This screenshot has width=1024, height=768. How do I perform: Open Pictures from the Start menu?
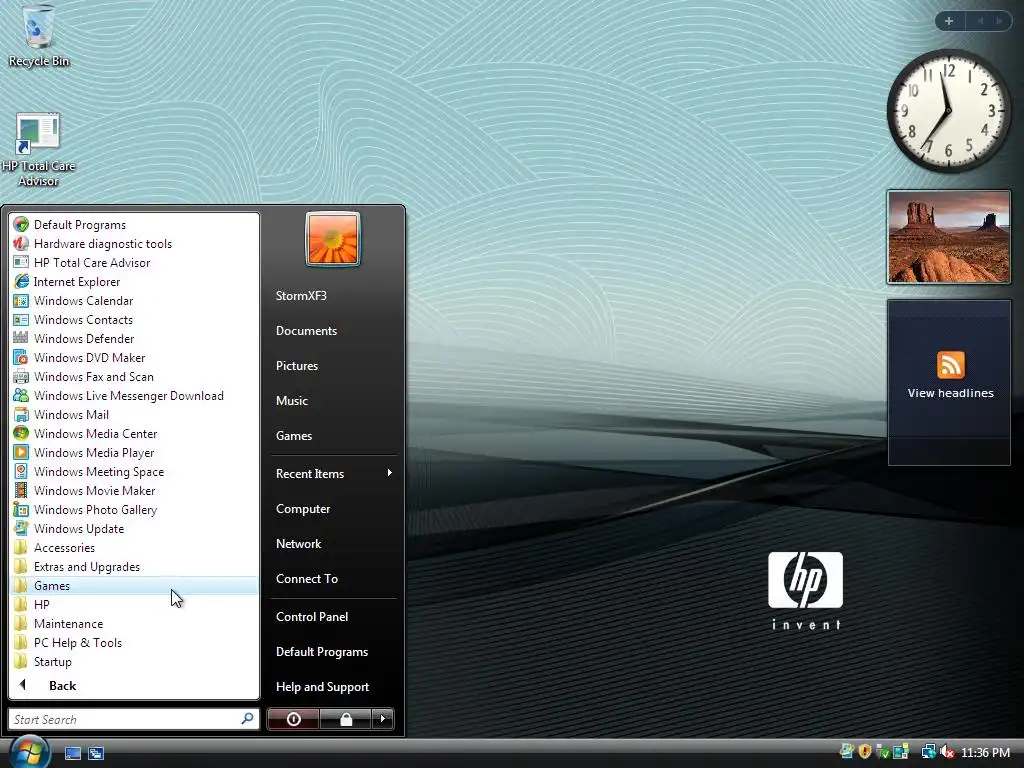coord(334,366)
